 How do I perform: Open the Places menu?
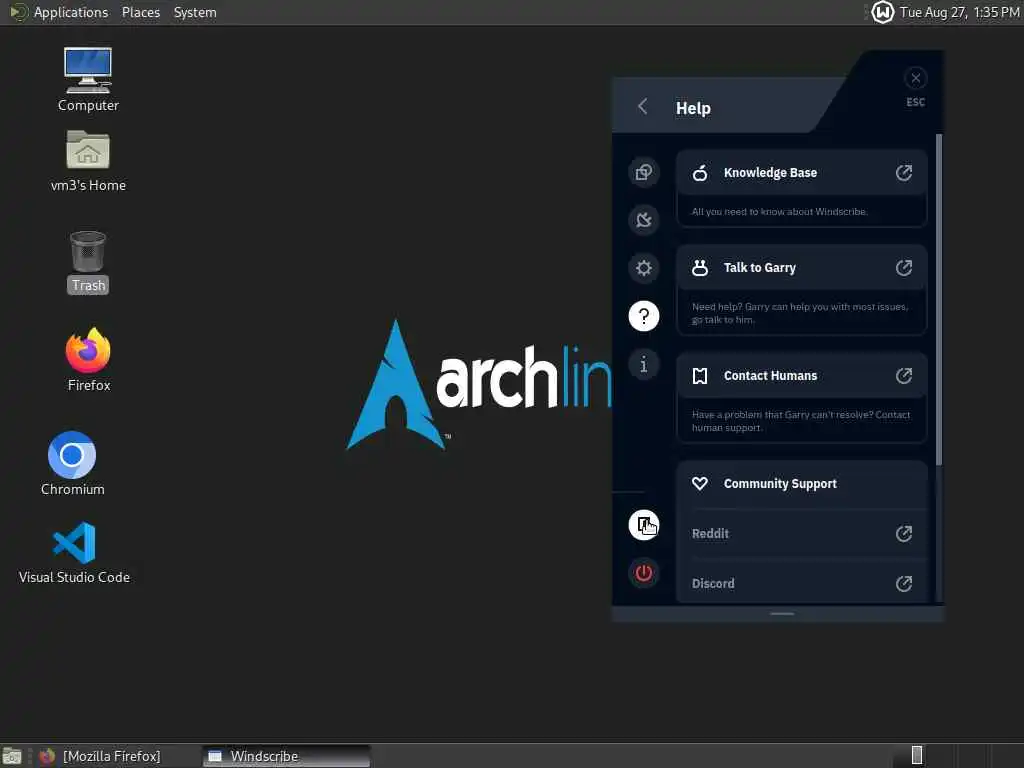140,12
